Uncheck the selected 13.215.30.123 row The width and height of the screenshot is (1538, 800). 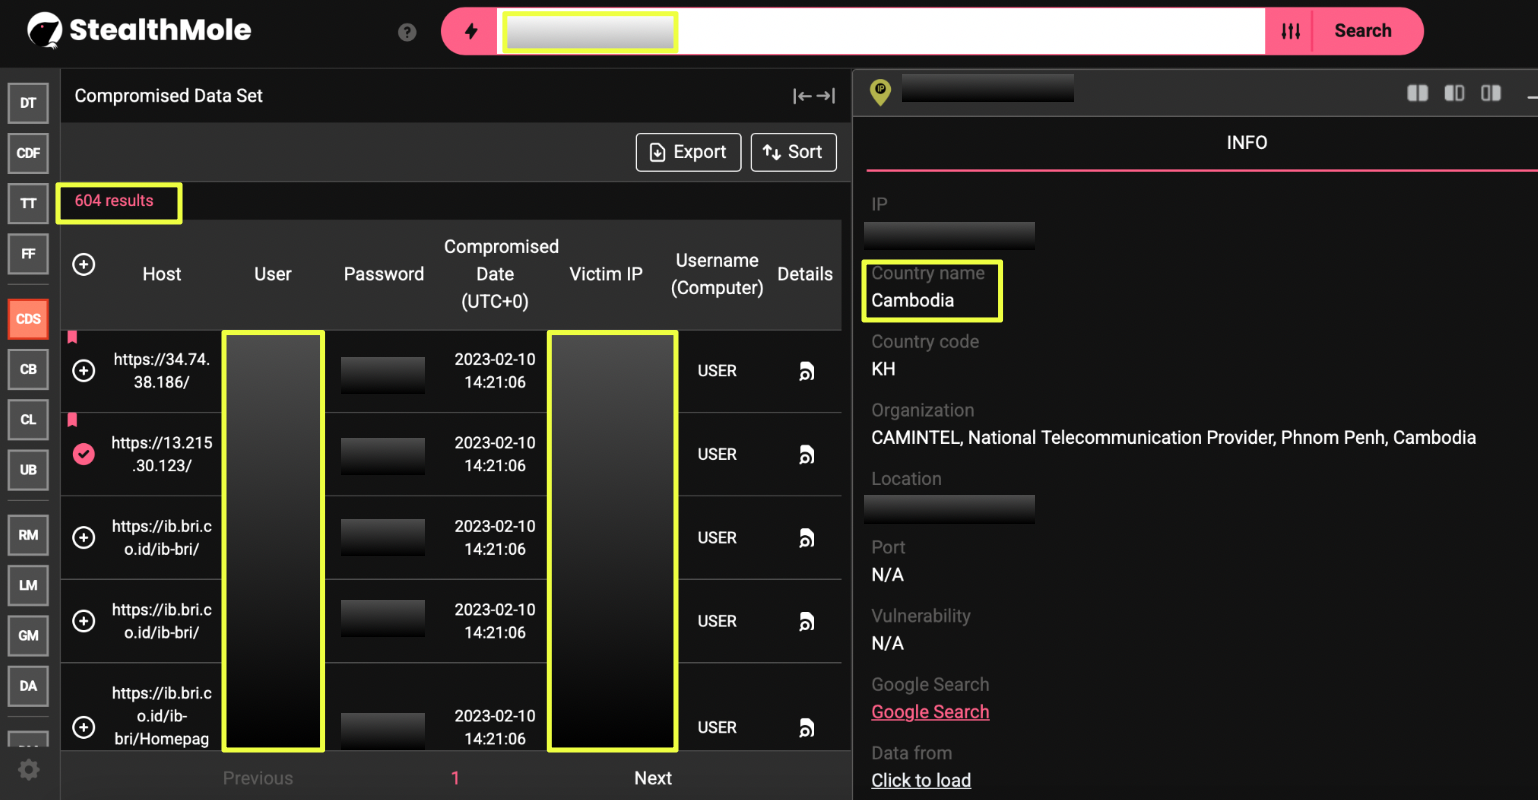tap(84, 454)
